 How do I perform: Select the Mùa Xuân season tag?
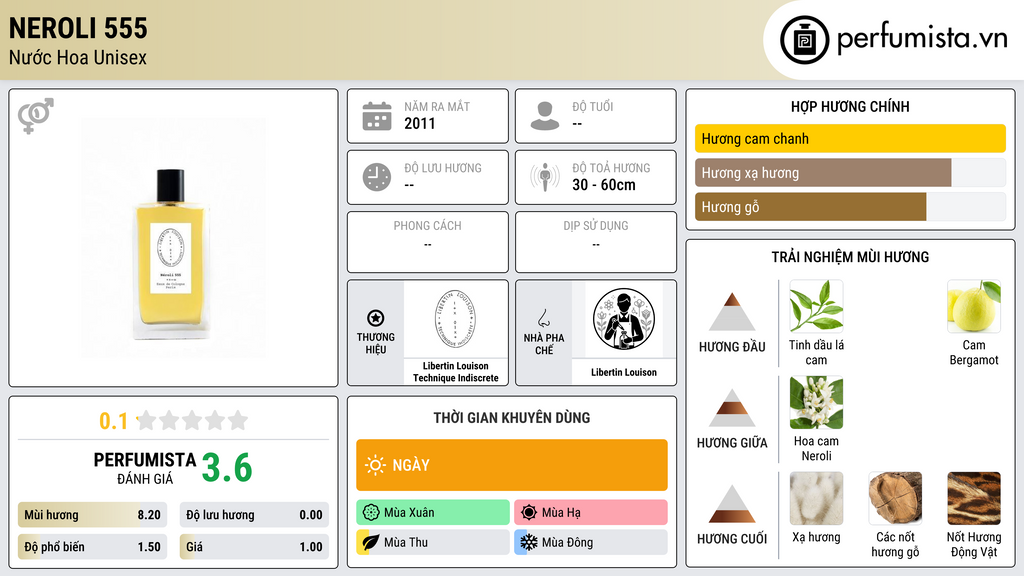(x=432, y=512)
